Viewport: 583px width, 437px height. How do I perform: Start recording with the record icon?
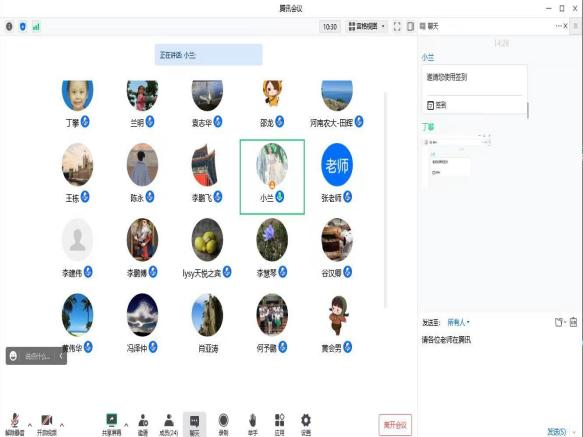[x=223, y=424]
